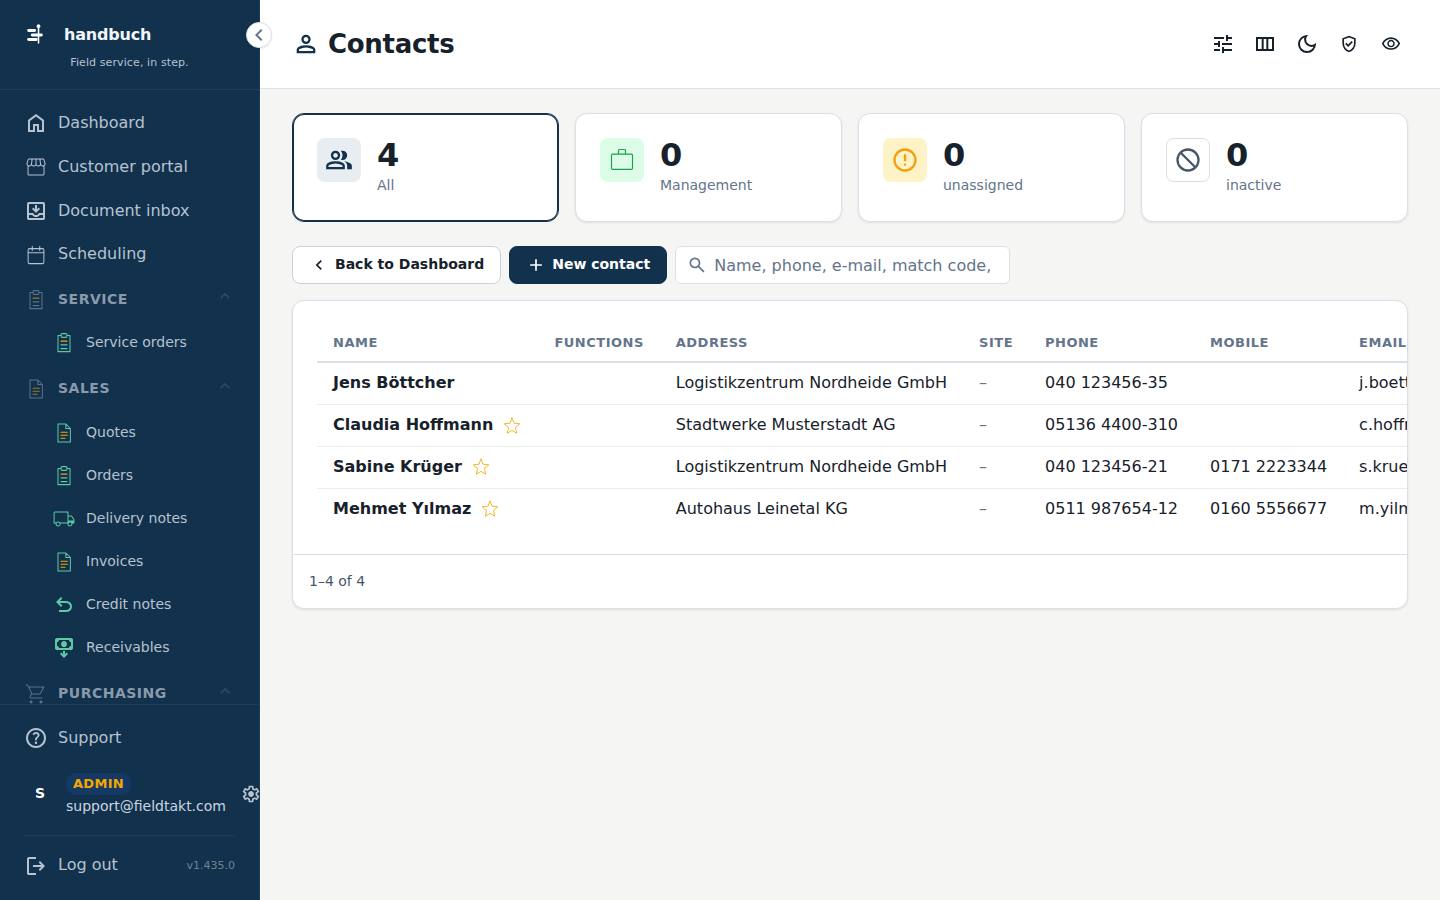Open account settings gear next to the admin email

point(251,793)
